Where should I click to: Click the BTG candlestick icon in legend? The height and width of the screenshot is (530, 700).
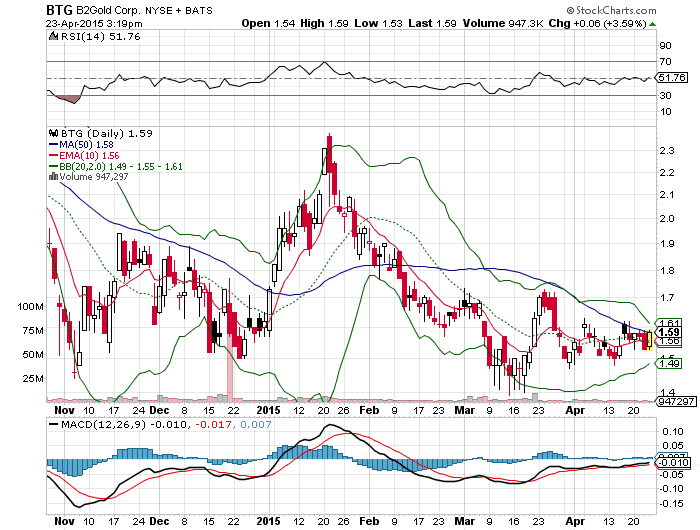tap(54, 133)
